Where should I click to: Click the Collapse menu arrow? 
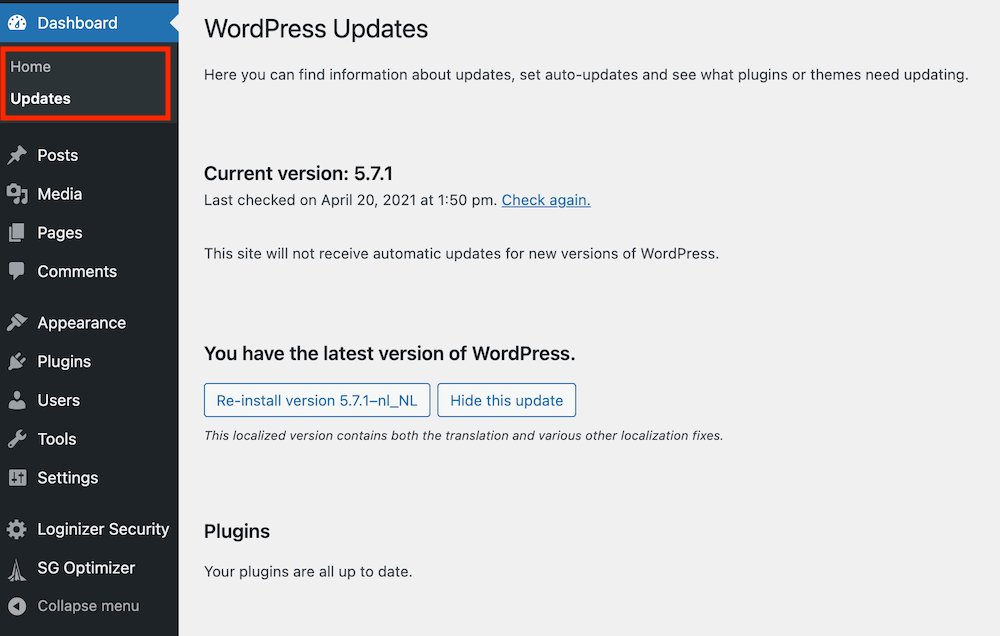[17, 606]
